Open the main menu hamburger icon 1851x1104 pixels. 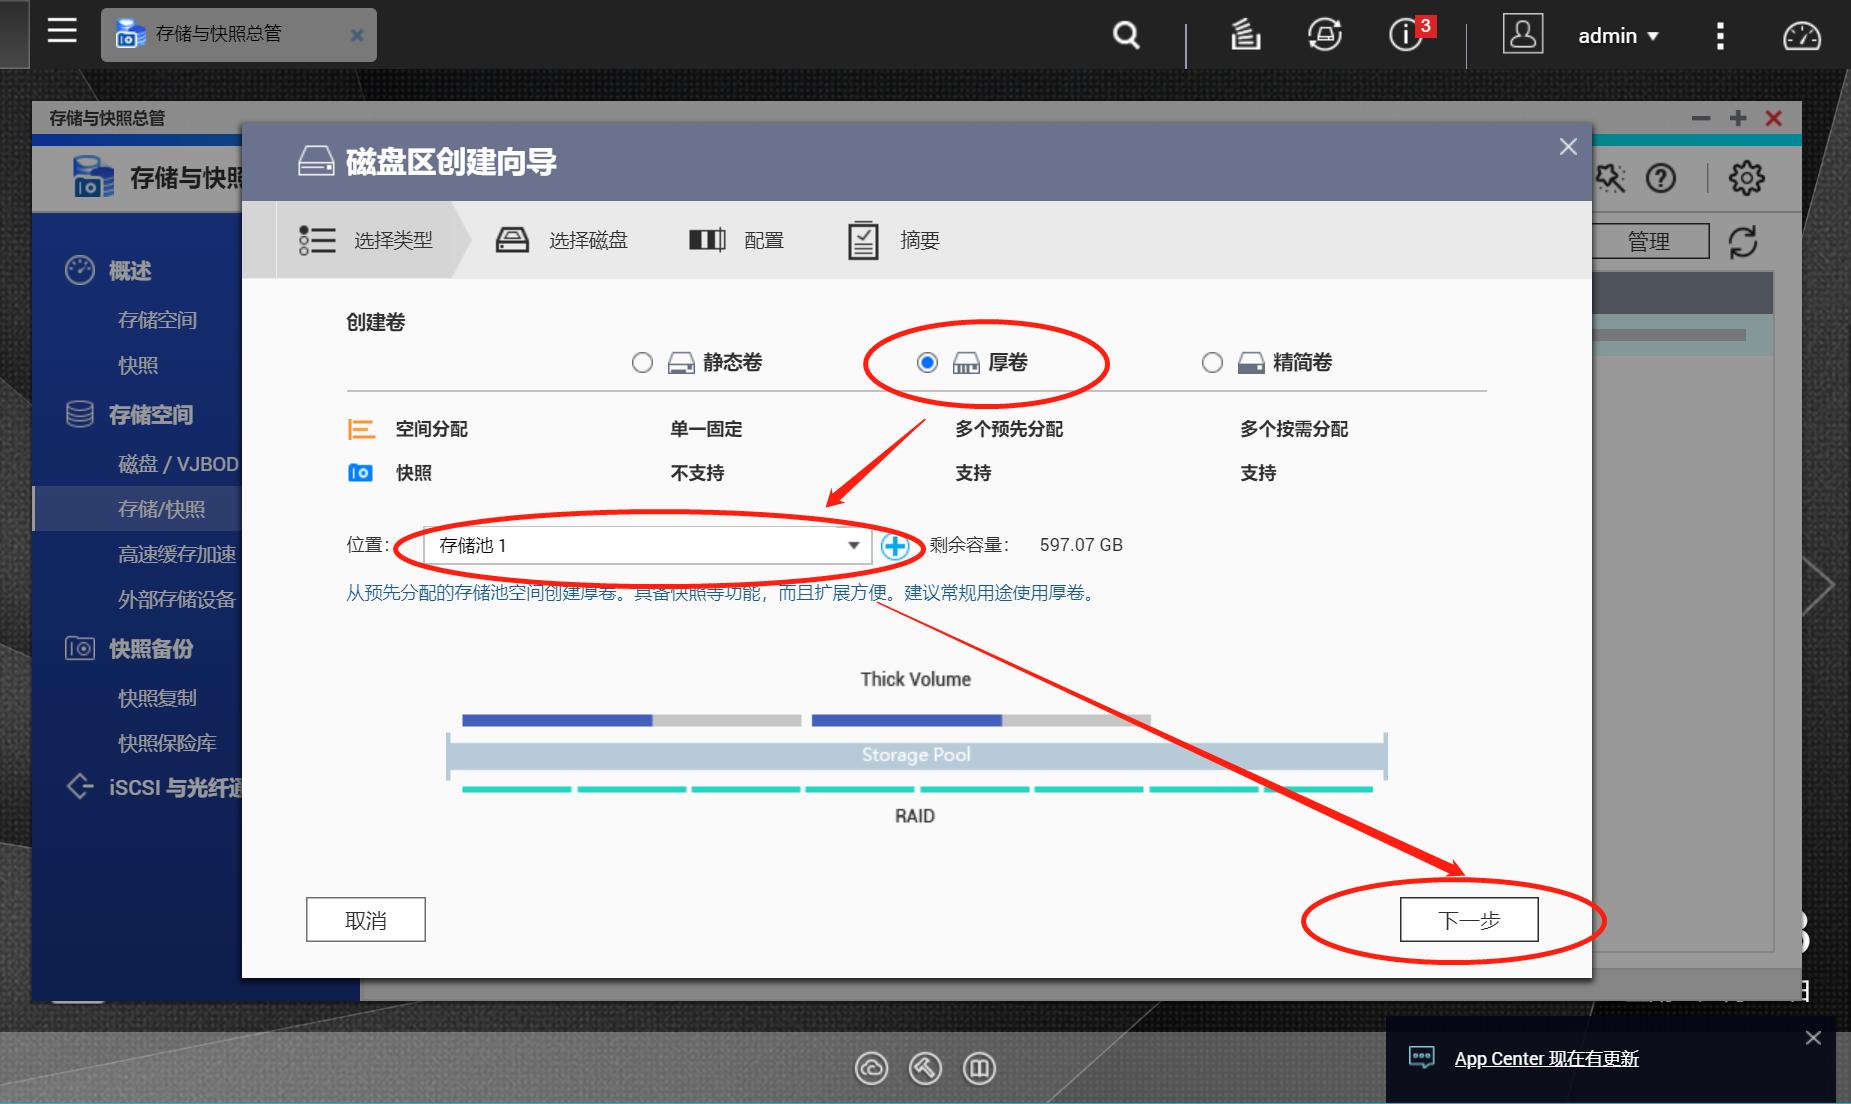pyautogui.click(x=62, y=31)
